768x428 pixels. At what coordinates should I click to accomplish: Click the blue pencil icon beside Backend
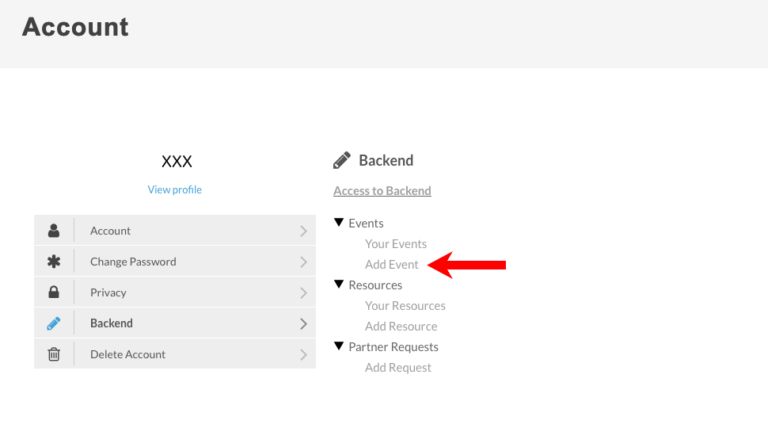point(54,324)
